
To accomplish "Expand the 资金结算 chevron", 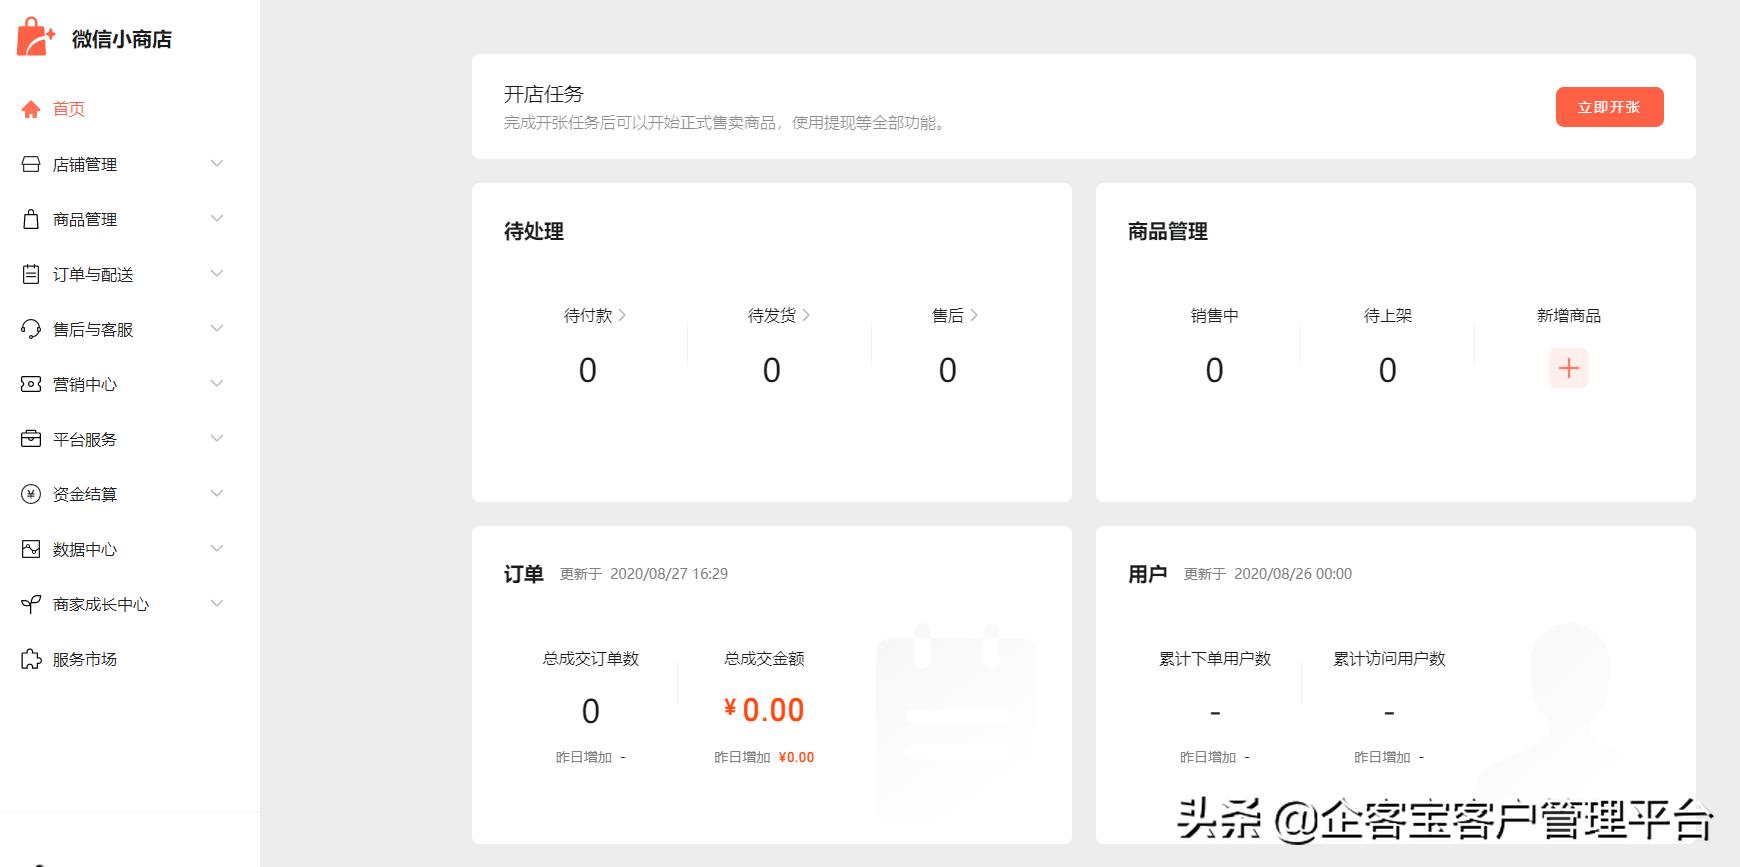I will click(217, 493).
